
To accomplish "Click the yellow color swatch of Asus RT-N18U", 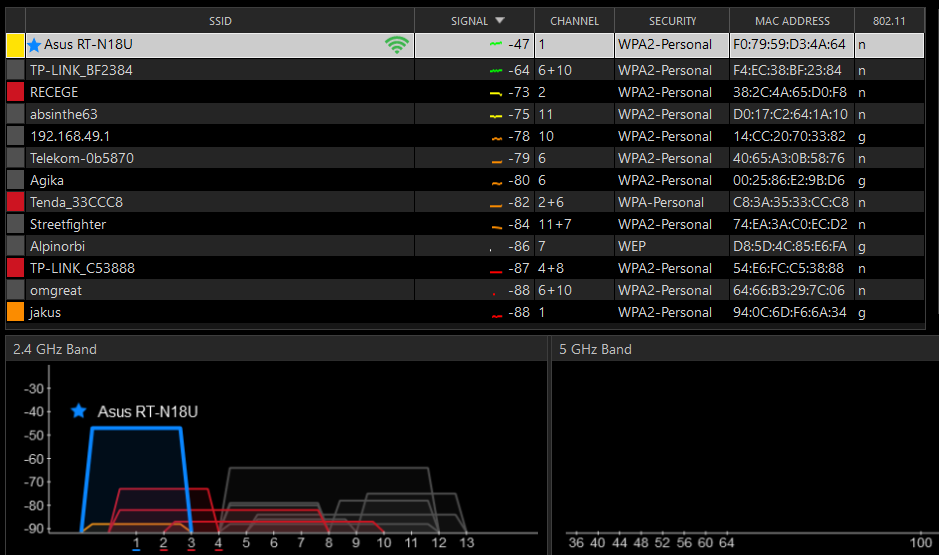I will (16, 45).
